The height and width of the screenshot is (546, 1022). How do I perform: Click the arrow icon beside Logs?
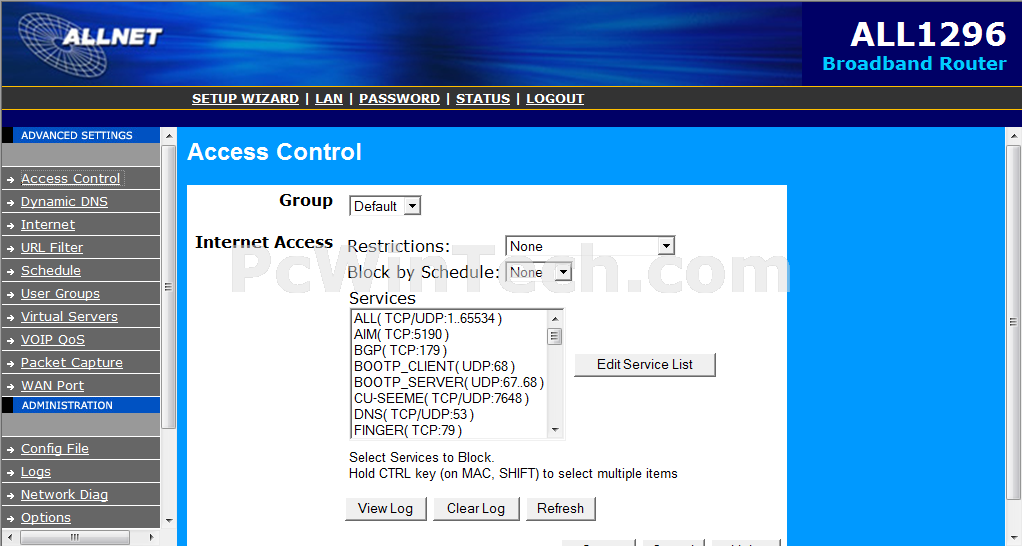click(10, 472)
